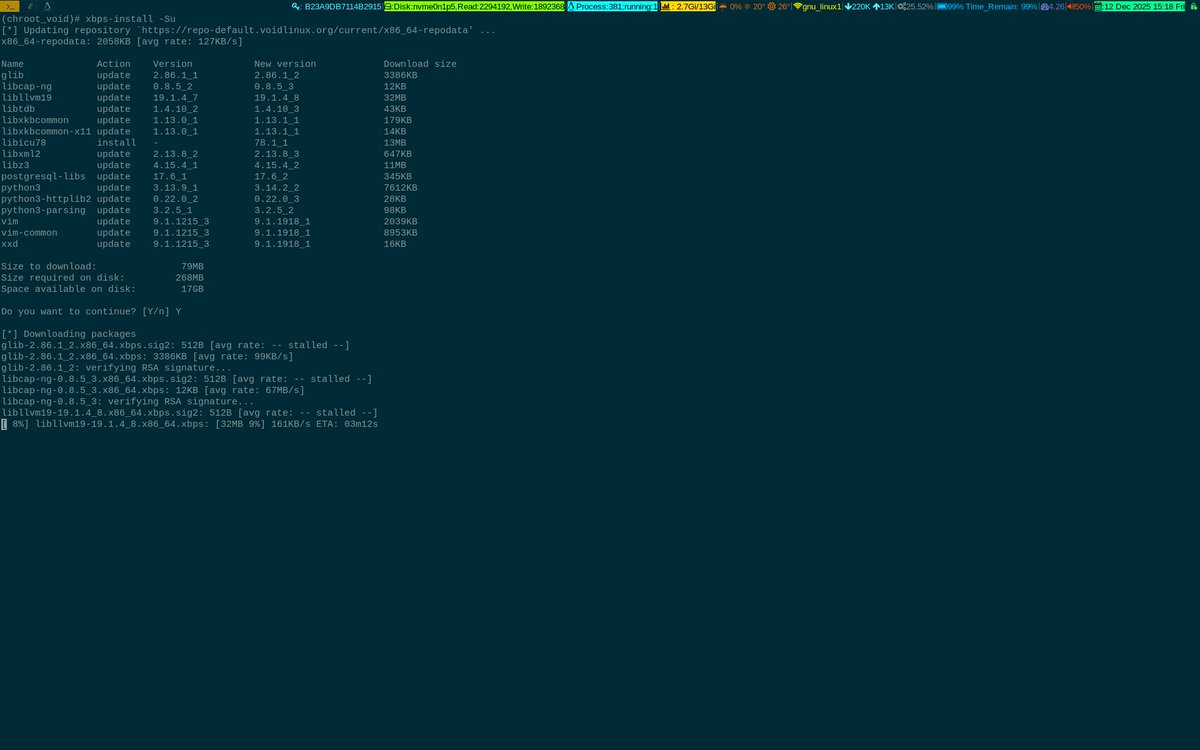Click the libllvm19 package name in the table
Screen dimensions: 1200x750
click(x=26, y=98)
